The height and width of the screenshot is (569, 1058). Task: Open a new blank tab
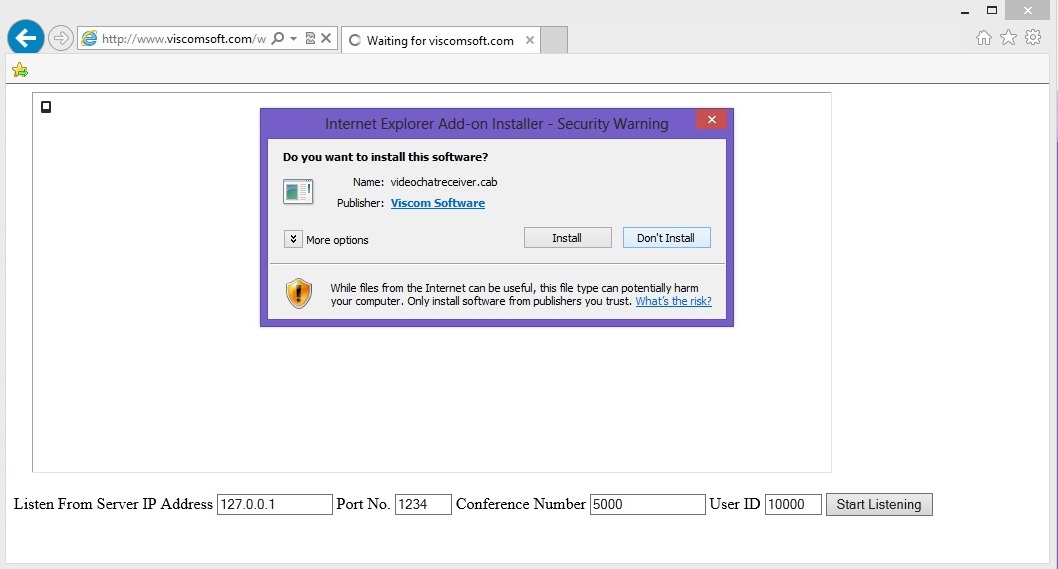553,40
